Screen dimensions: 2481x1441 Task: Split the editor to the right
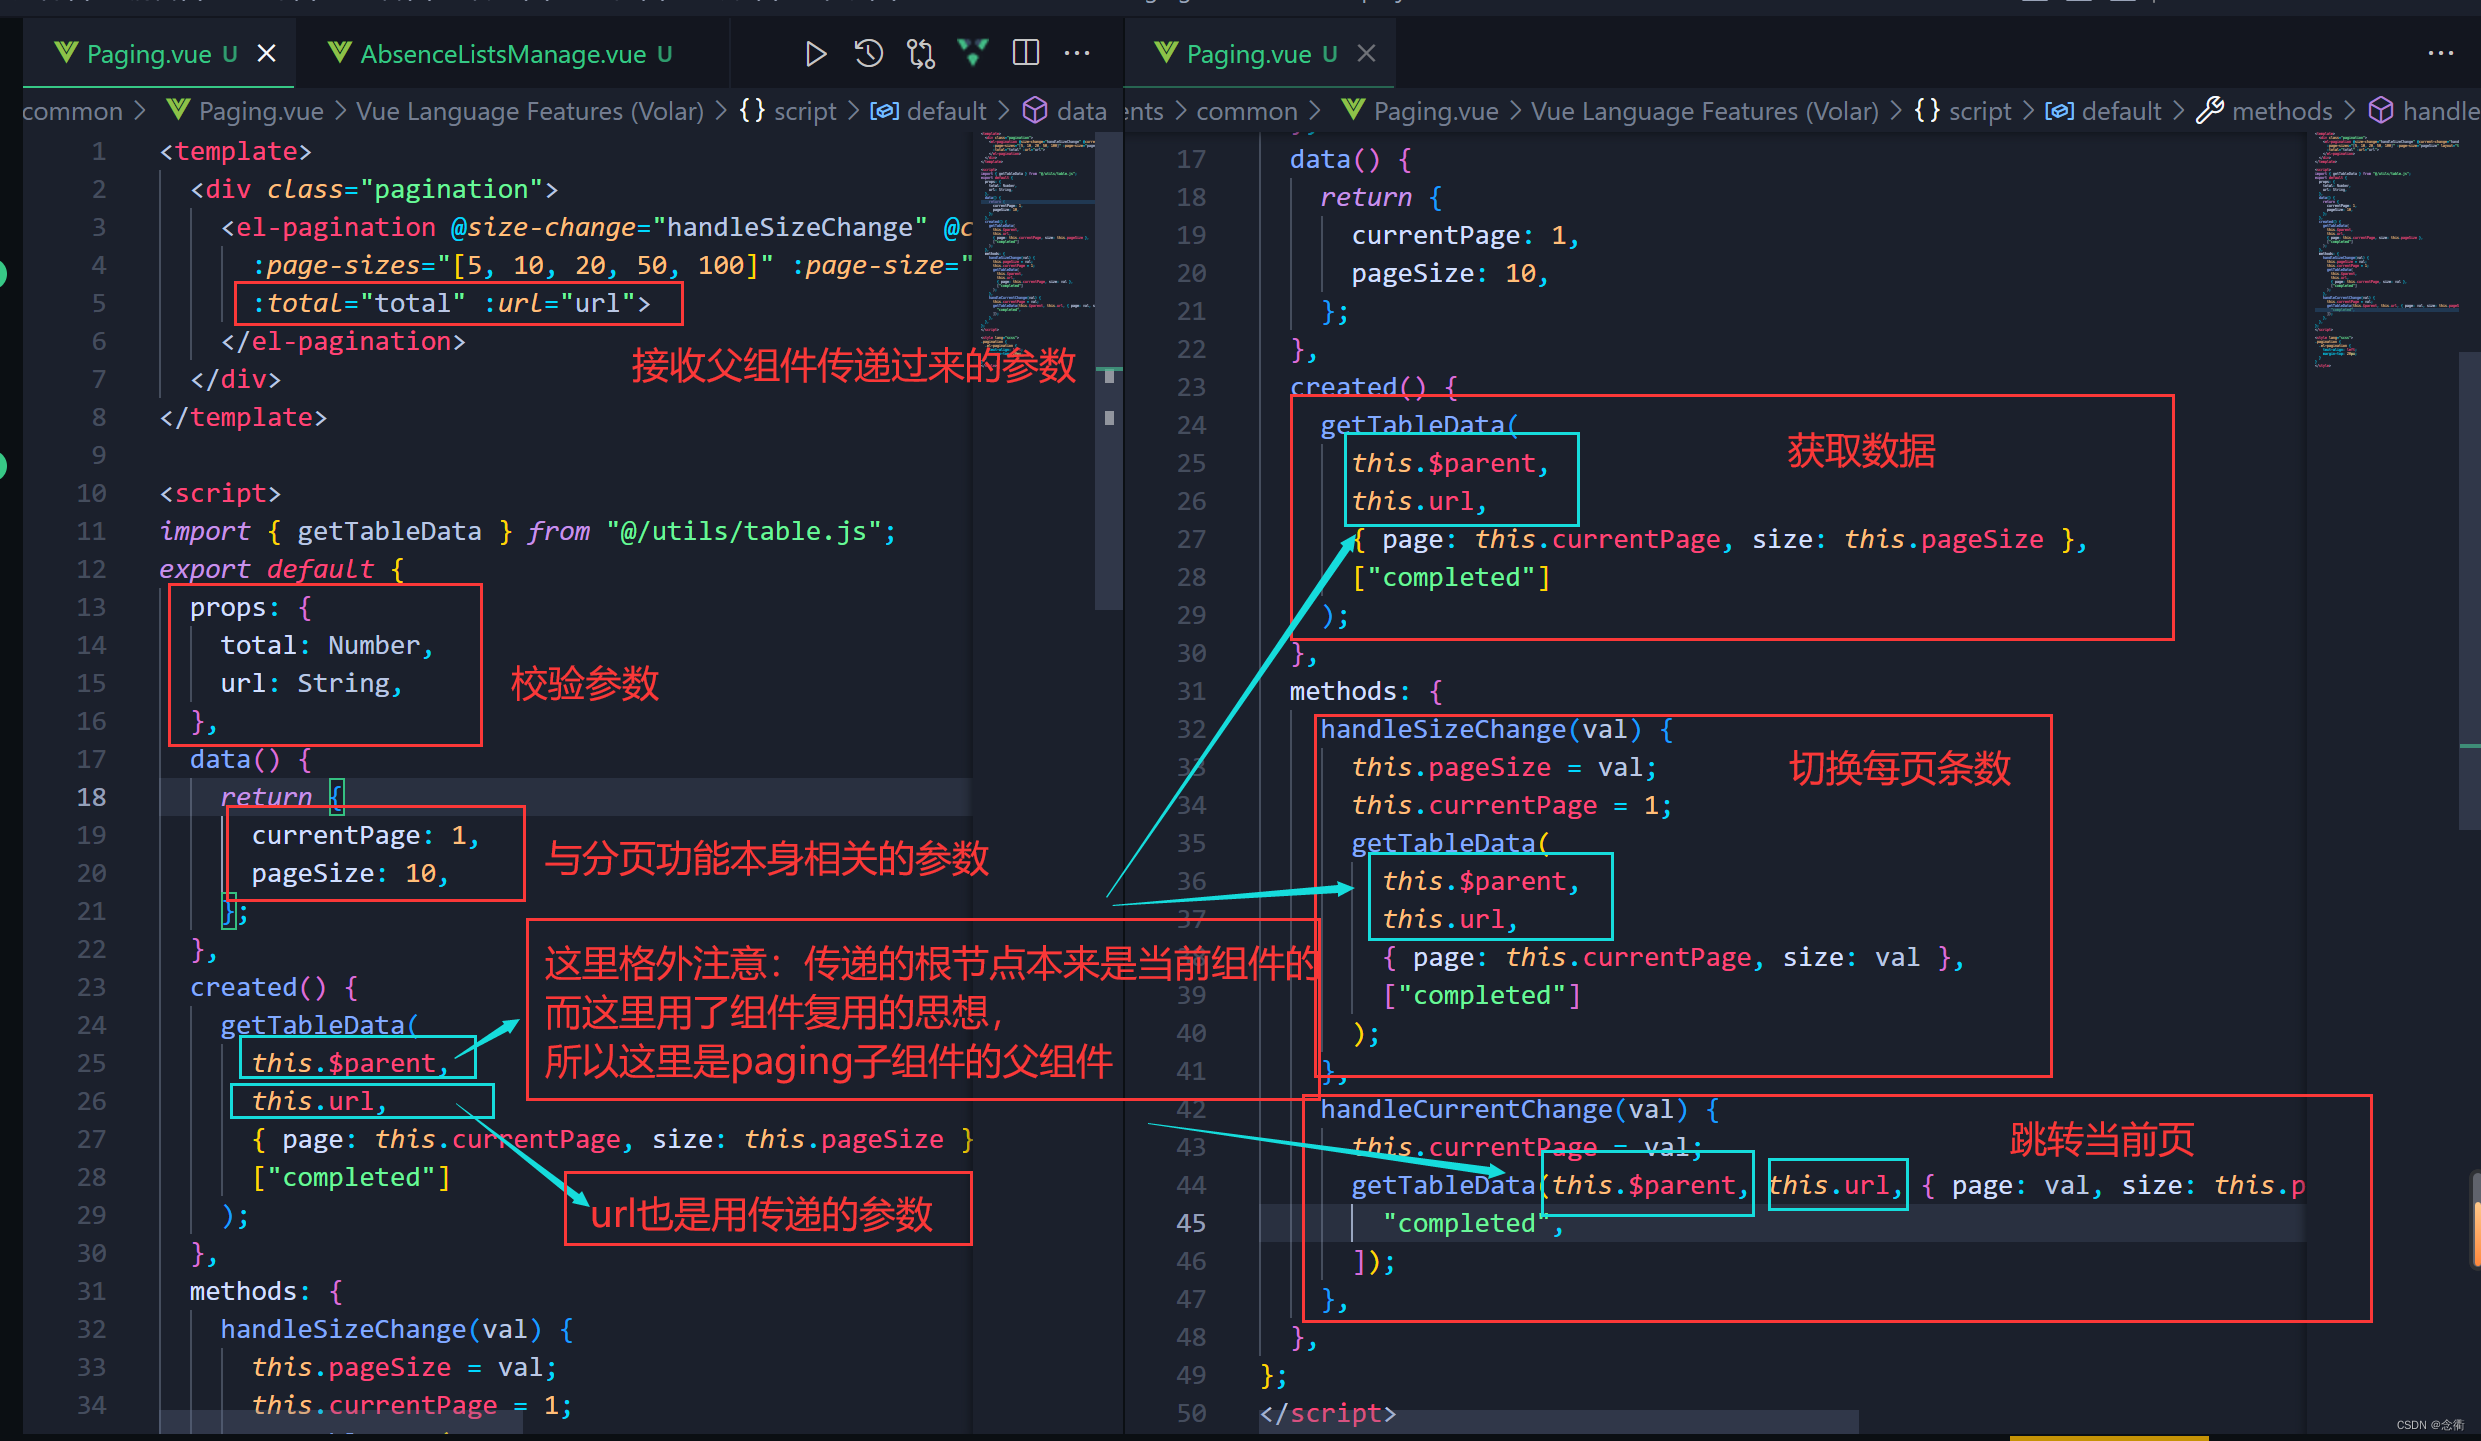1026,54
